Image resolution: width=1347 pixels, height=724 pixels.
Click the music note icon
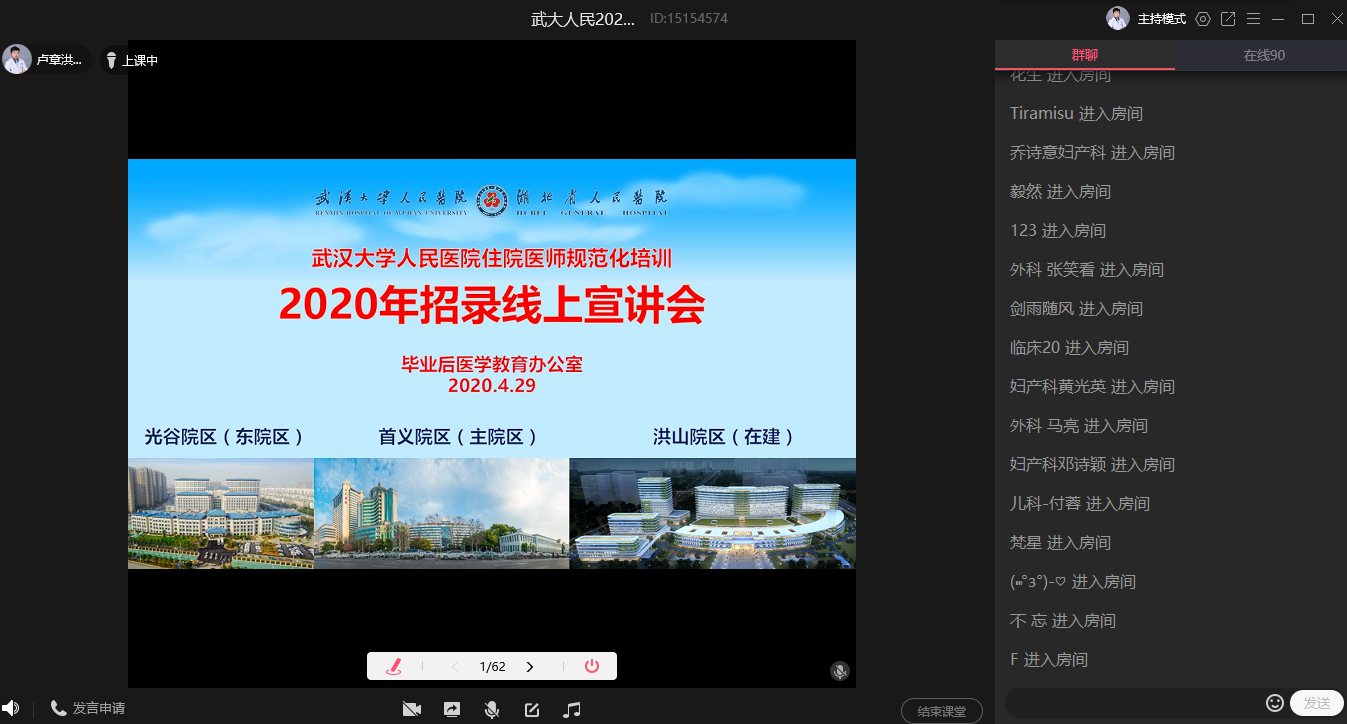tap(572, 709)
